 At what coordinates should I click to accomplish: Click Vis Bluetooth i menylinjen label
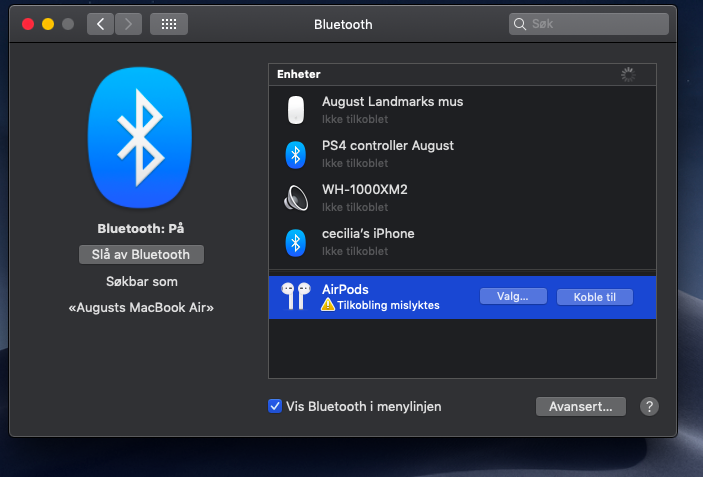(x=364, y=407)
